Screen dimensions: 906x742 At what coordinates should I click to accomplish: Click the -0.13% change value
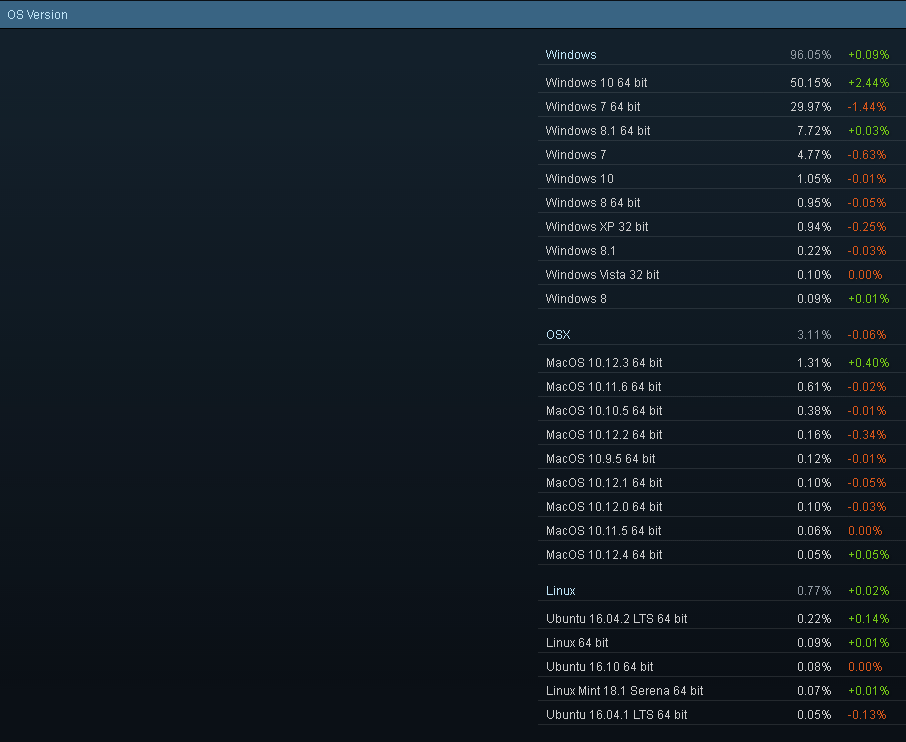pos(867,715)
